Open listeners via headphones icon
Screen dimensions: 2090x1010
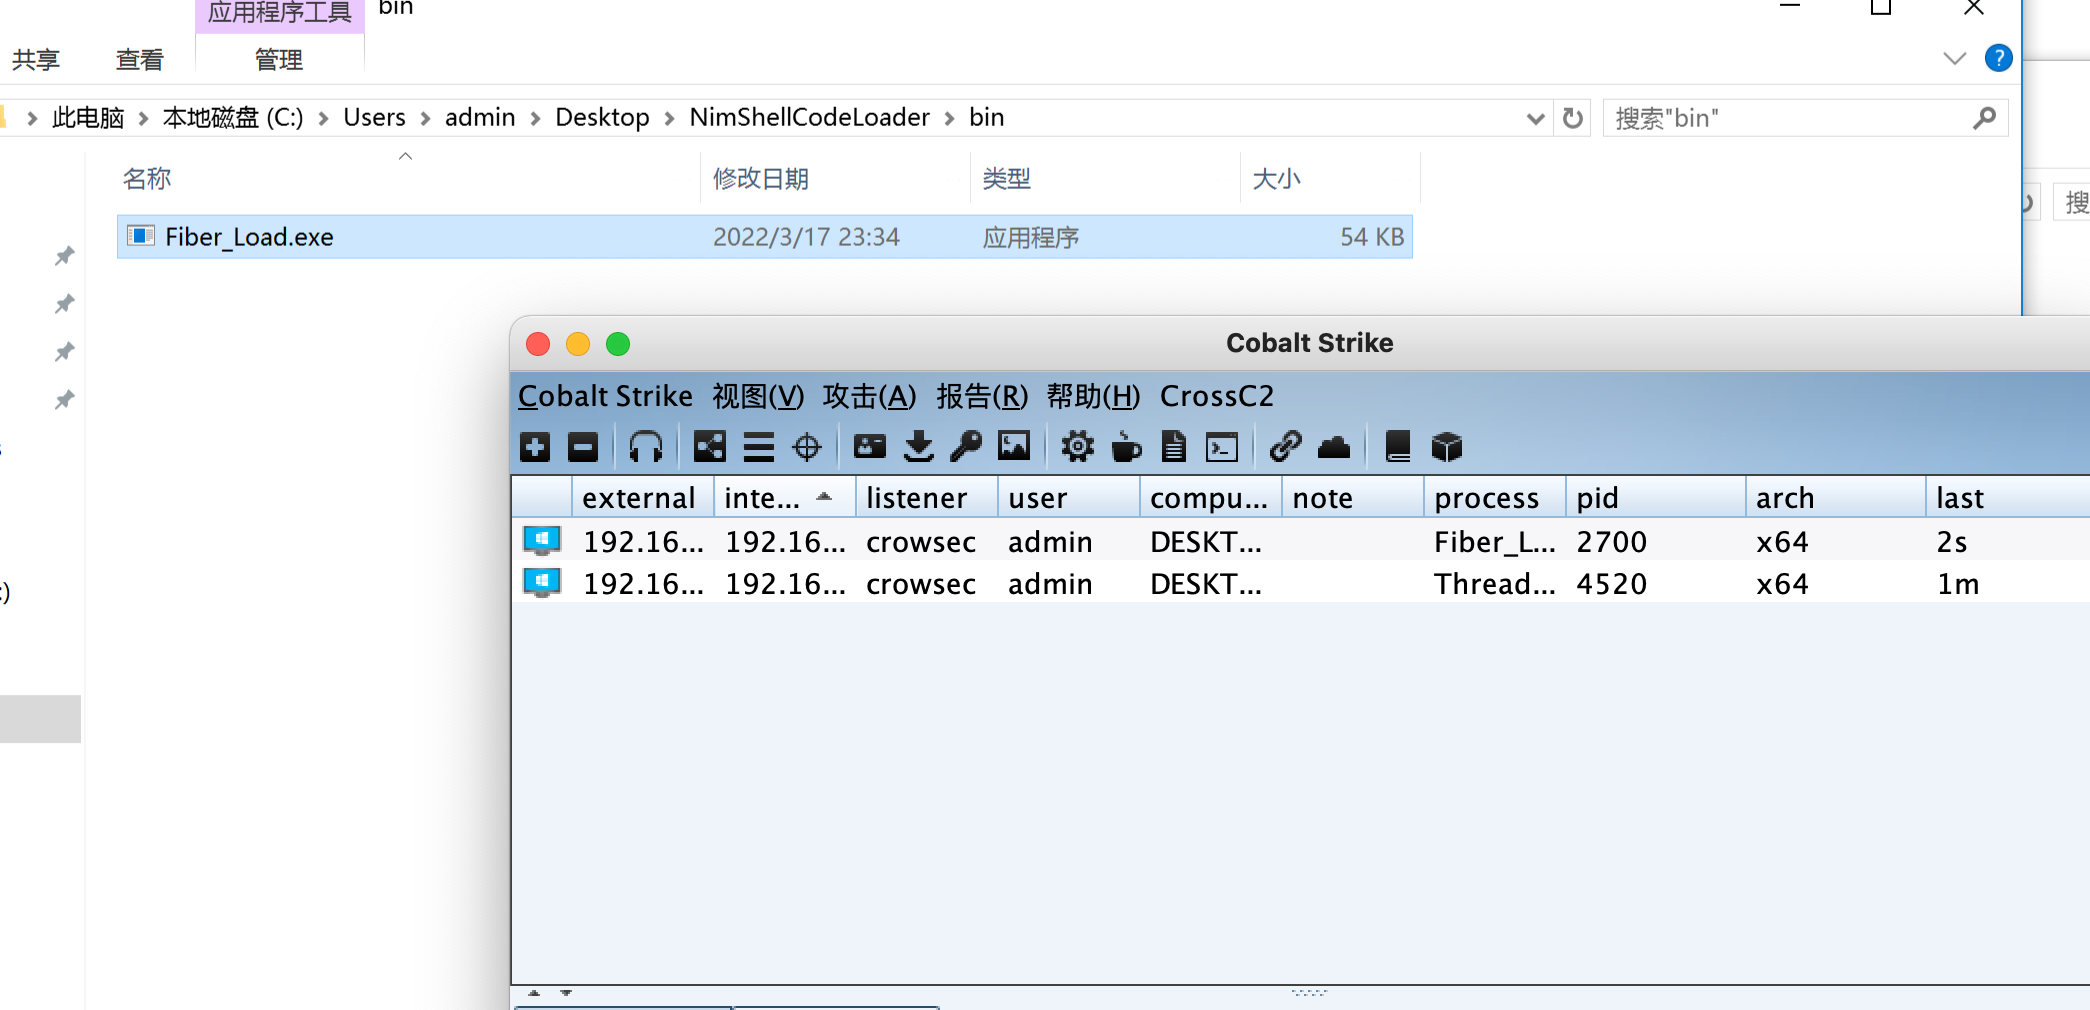(646, 447)
